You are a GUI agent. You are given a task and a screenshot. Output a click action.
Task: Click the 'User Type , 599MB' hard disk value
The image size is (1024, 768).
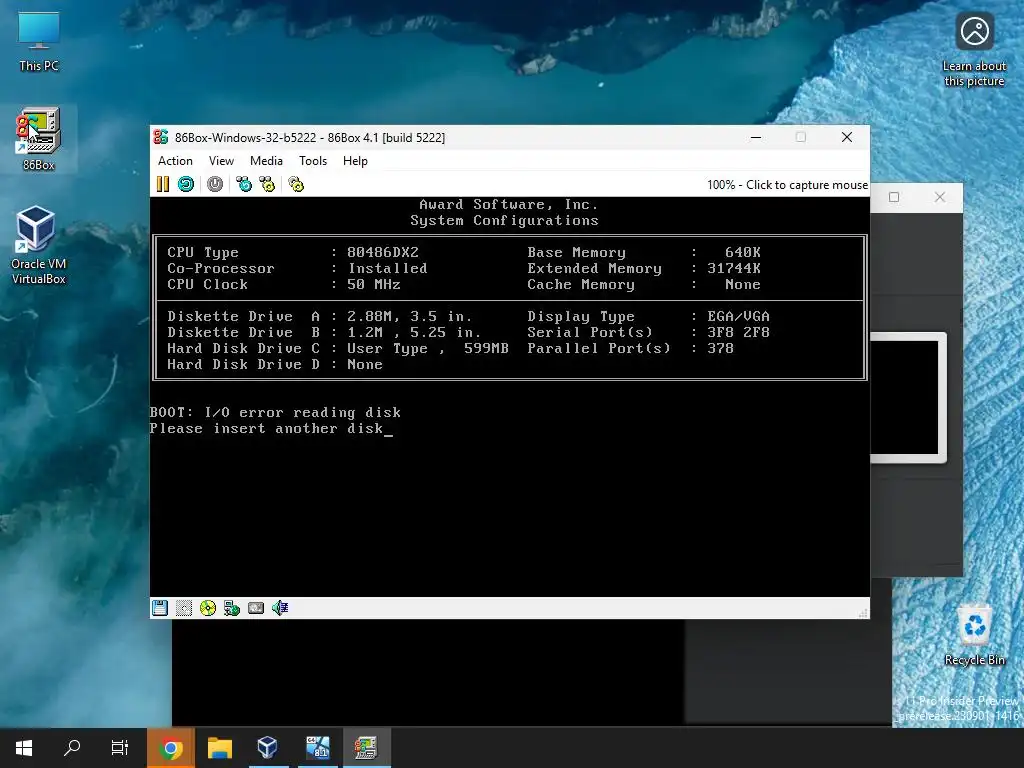click(x=428, y=348)
